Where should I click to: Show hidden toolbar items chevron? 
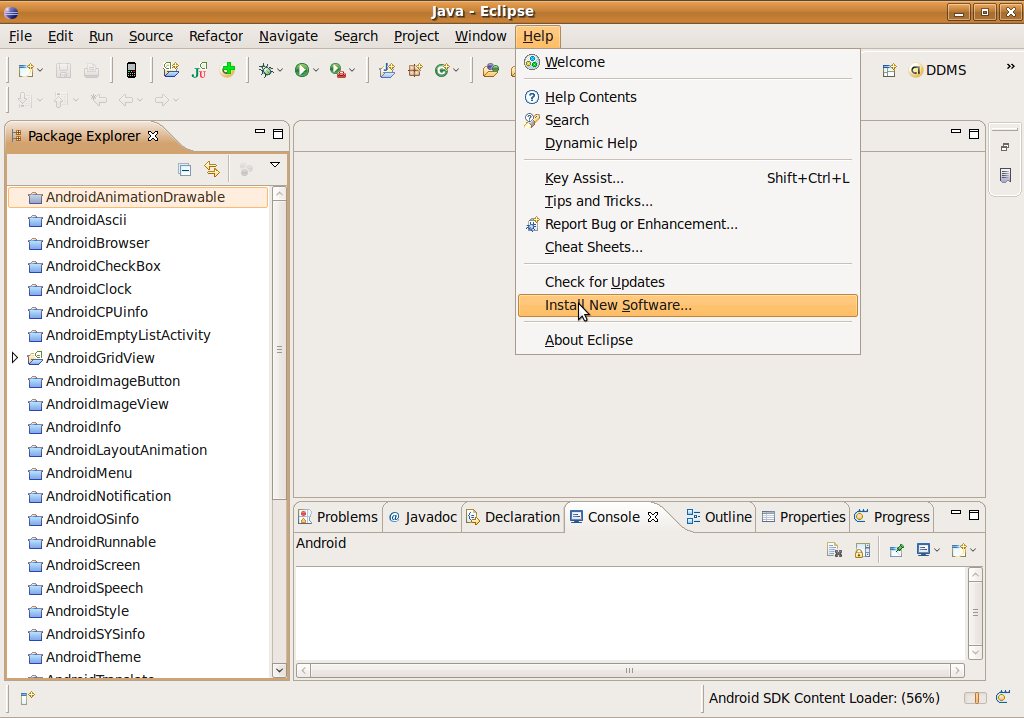[1010, 66]
